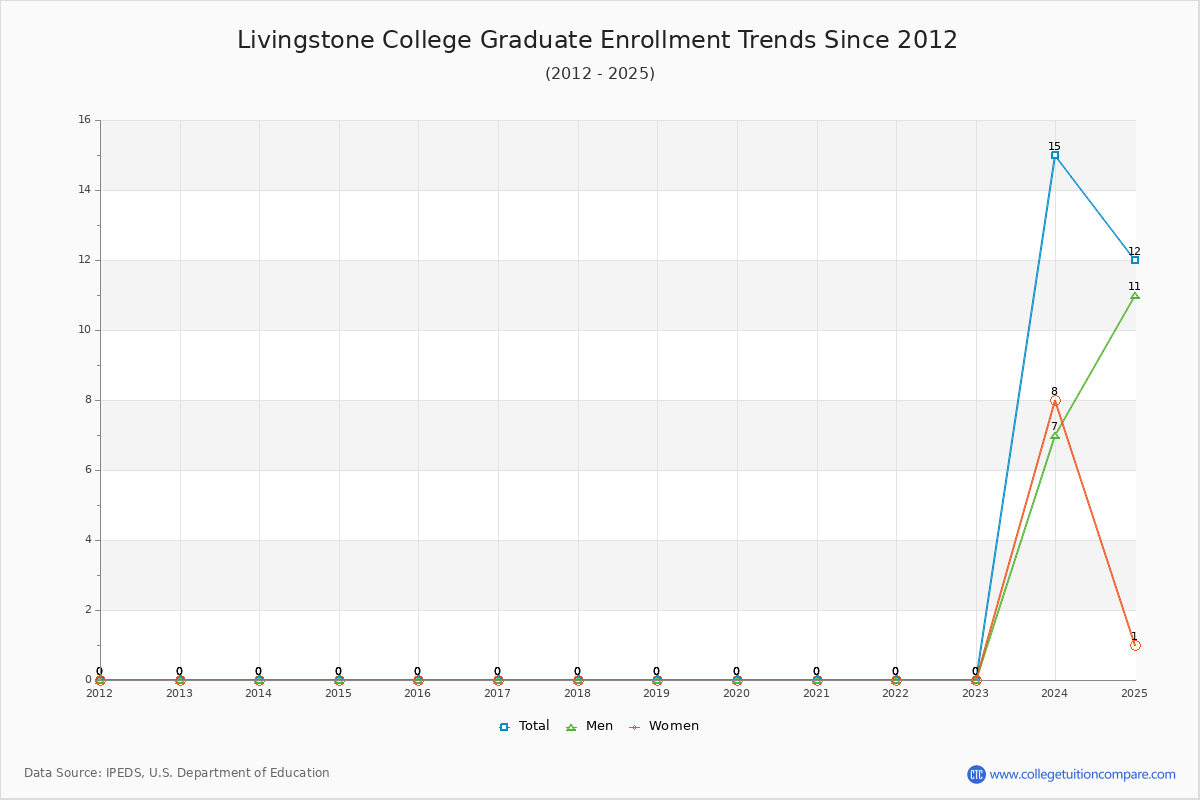Click the 8 y-axis label
This screenshot has height=800, width=1200.
88,400
